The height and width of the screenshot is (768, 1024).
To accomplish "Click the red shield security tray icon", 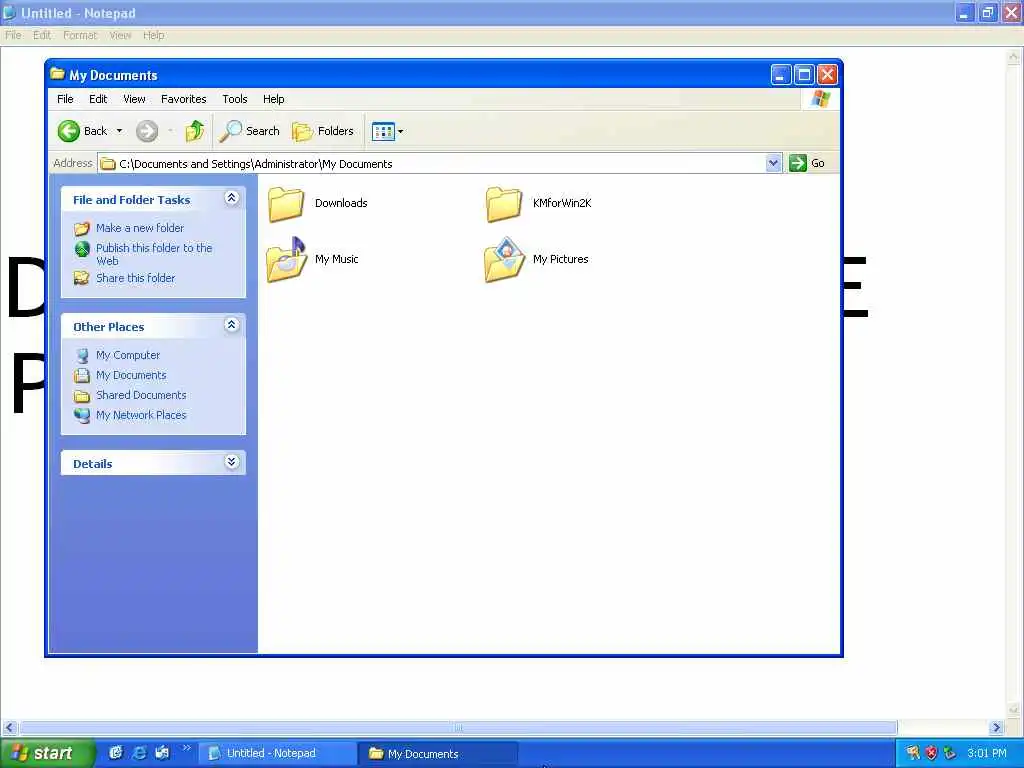I will 931,753.
